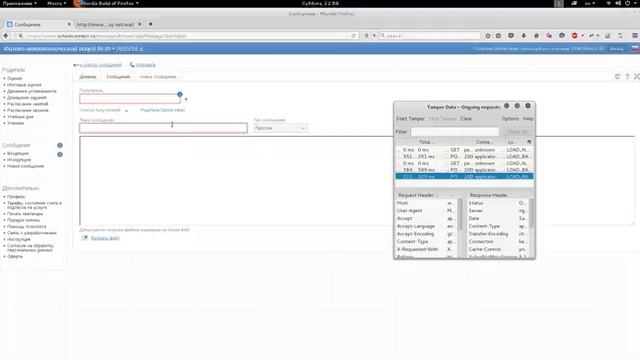Open the Приложения menu in top panel
The width and height of the screenshot is (640, 360).
point(20,3)
